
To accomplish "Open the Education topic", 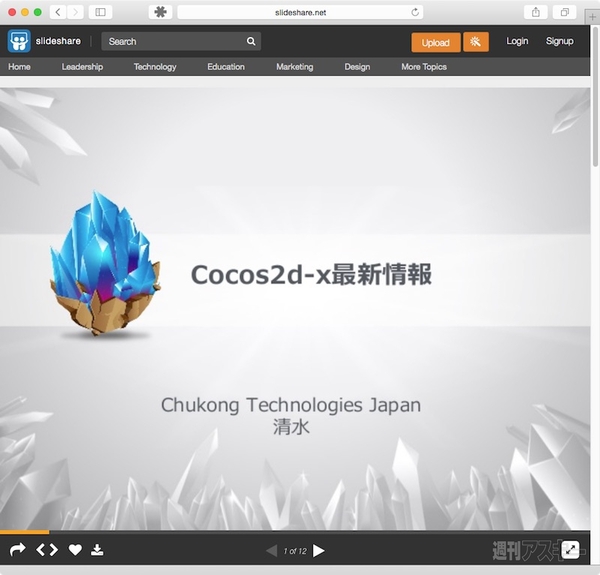I will [226, 67].
